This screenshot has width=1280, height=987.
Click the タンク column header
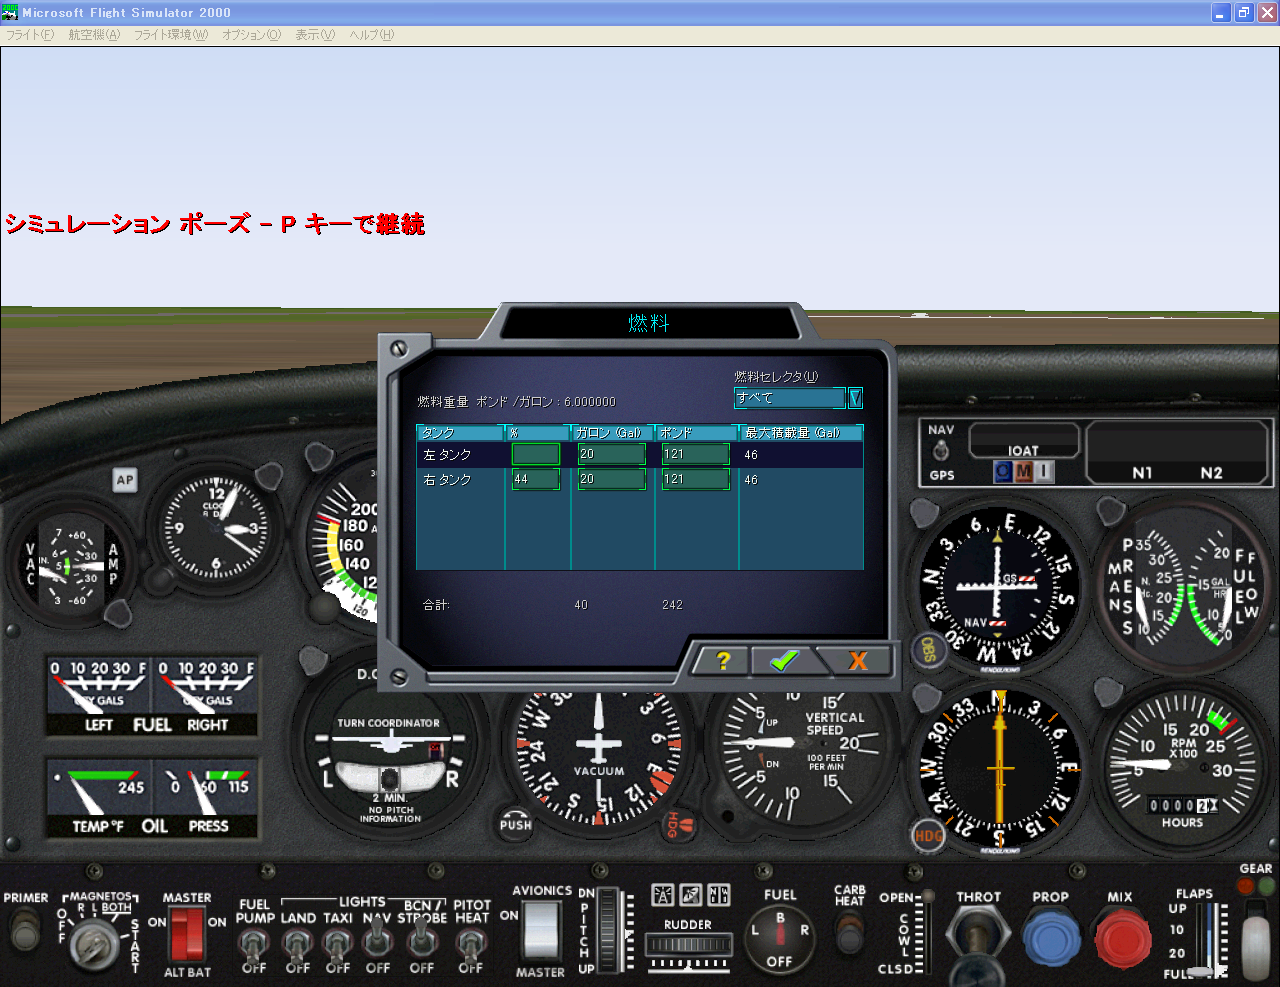(x=460, y=433)
